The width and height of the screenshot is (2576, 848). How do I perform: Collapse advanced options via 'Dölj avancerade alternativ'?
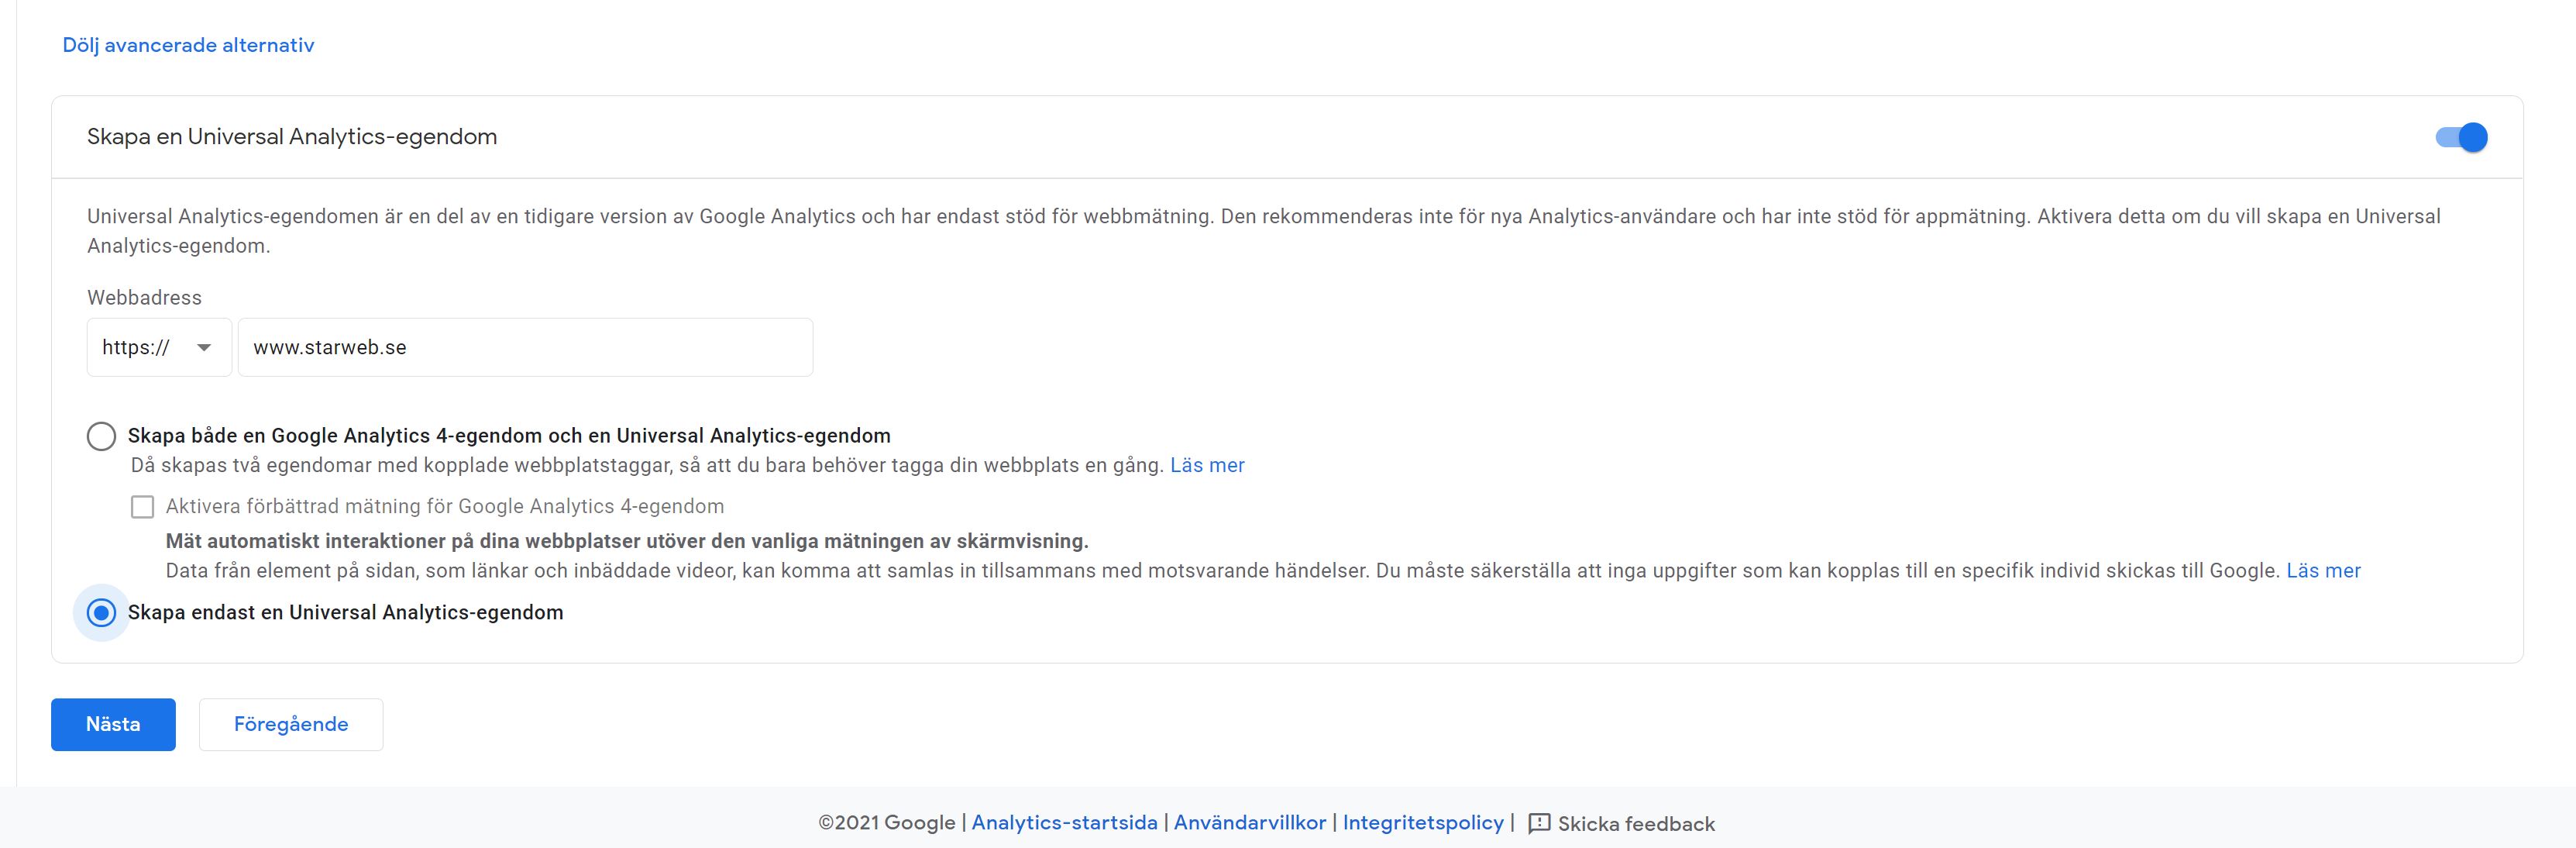point(188,45)
